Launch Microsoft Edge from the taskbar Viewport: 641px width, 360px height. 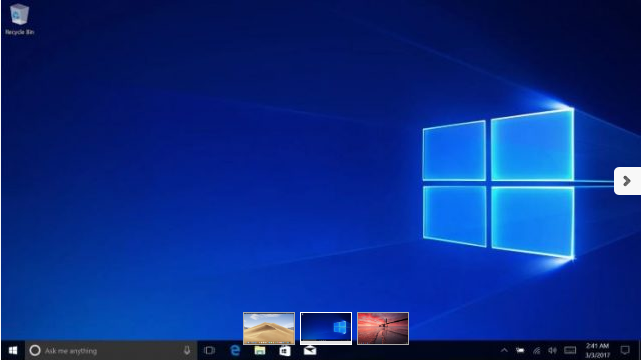[235, 350]
